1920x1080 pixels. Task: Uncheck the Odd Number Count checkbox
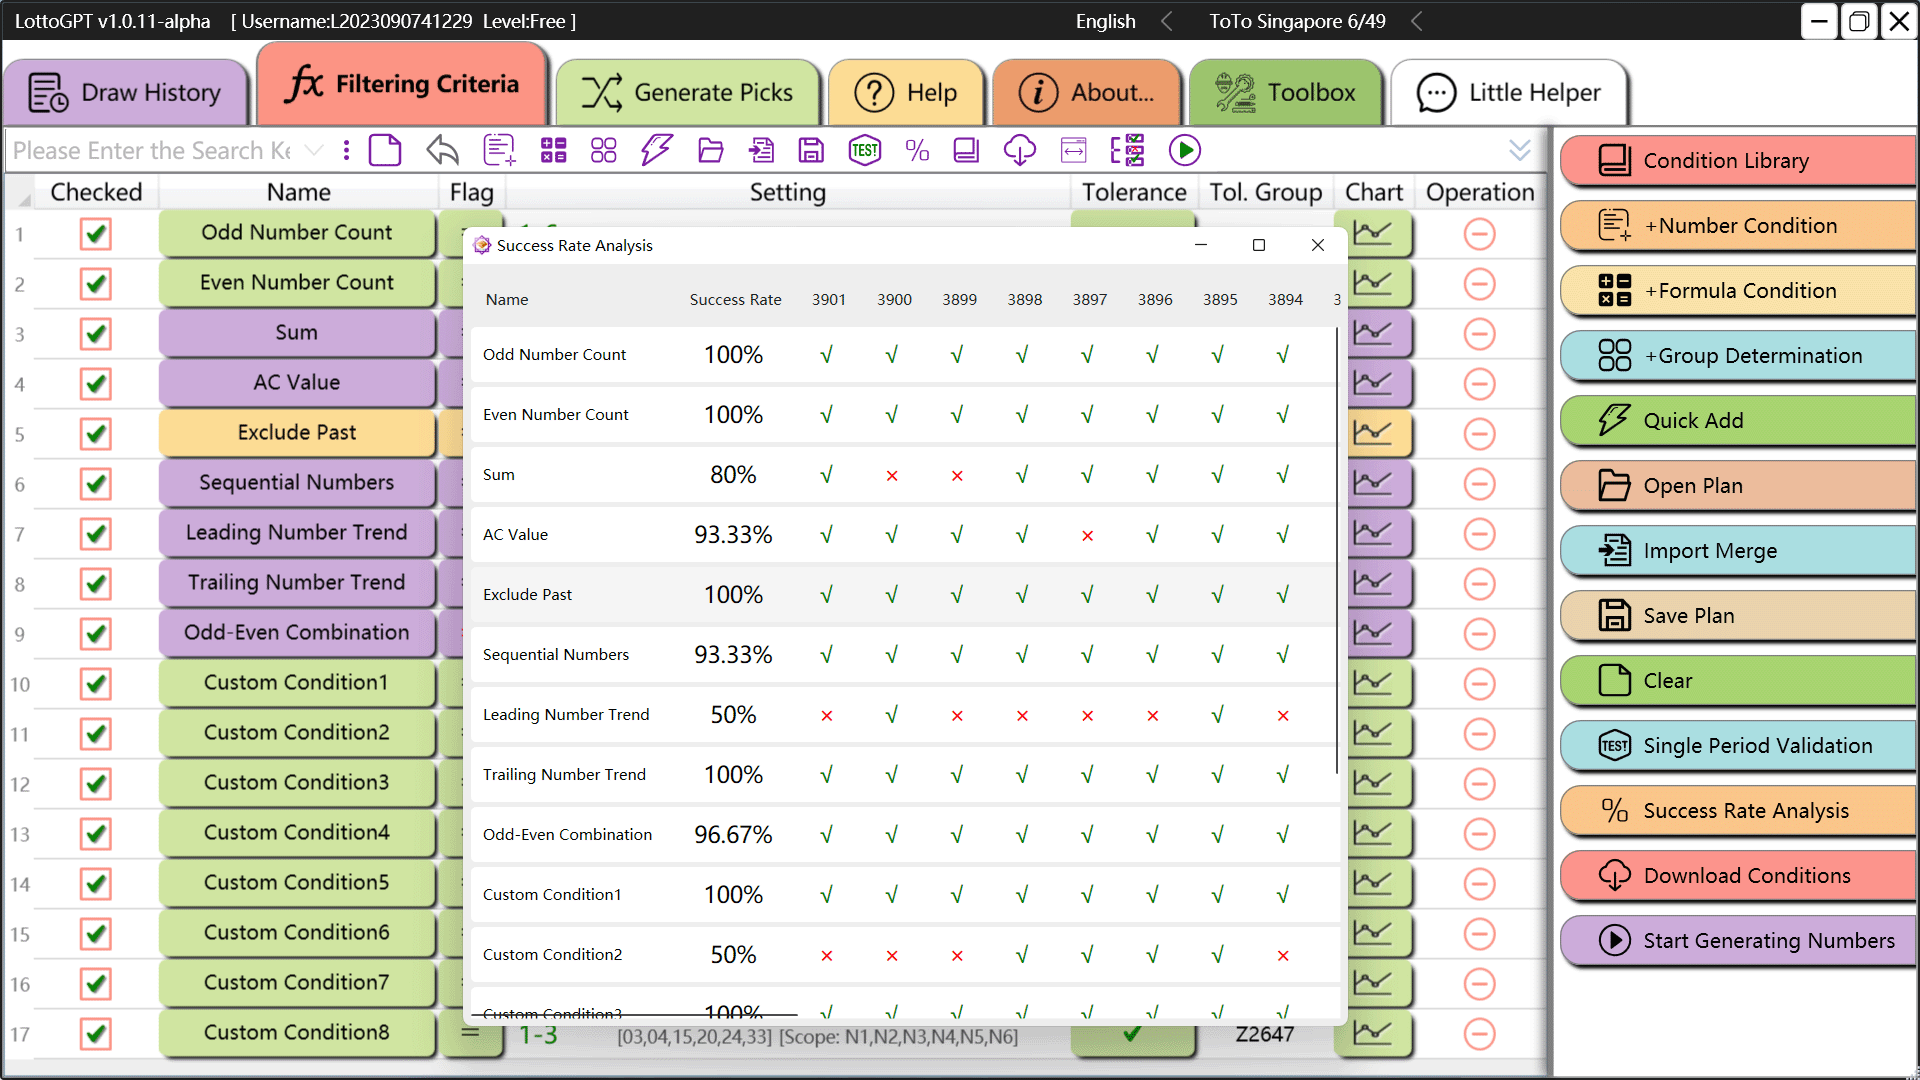pyautogui.click(x=96, y=234)
